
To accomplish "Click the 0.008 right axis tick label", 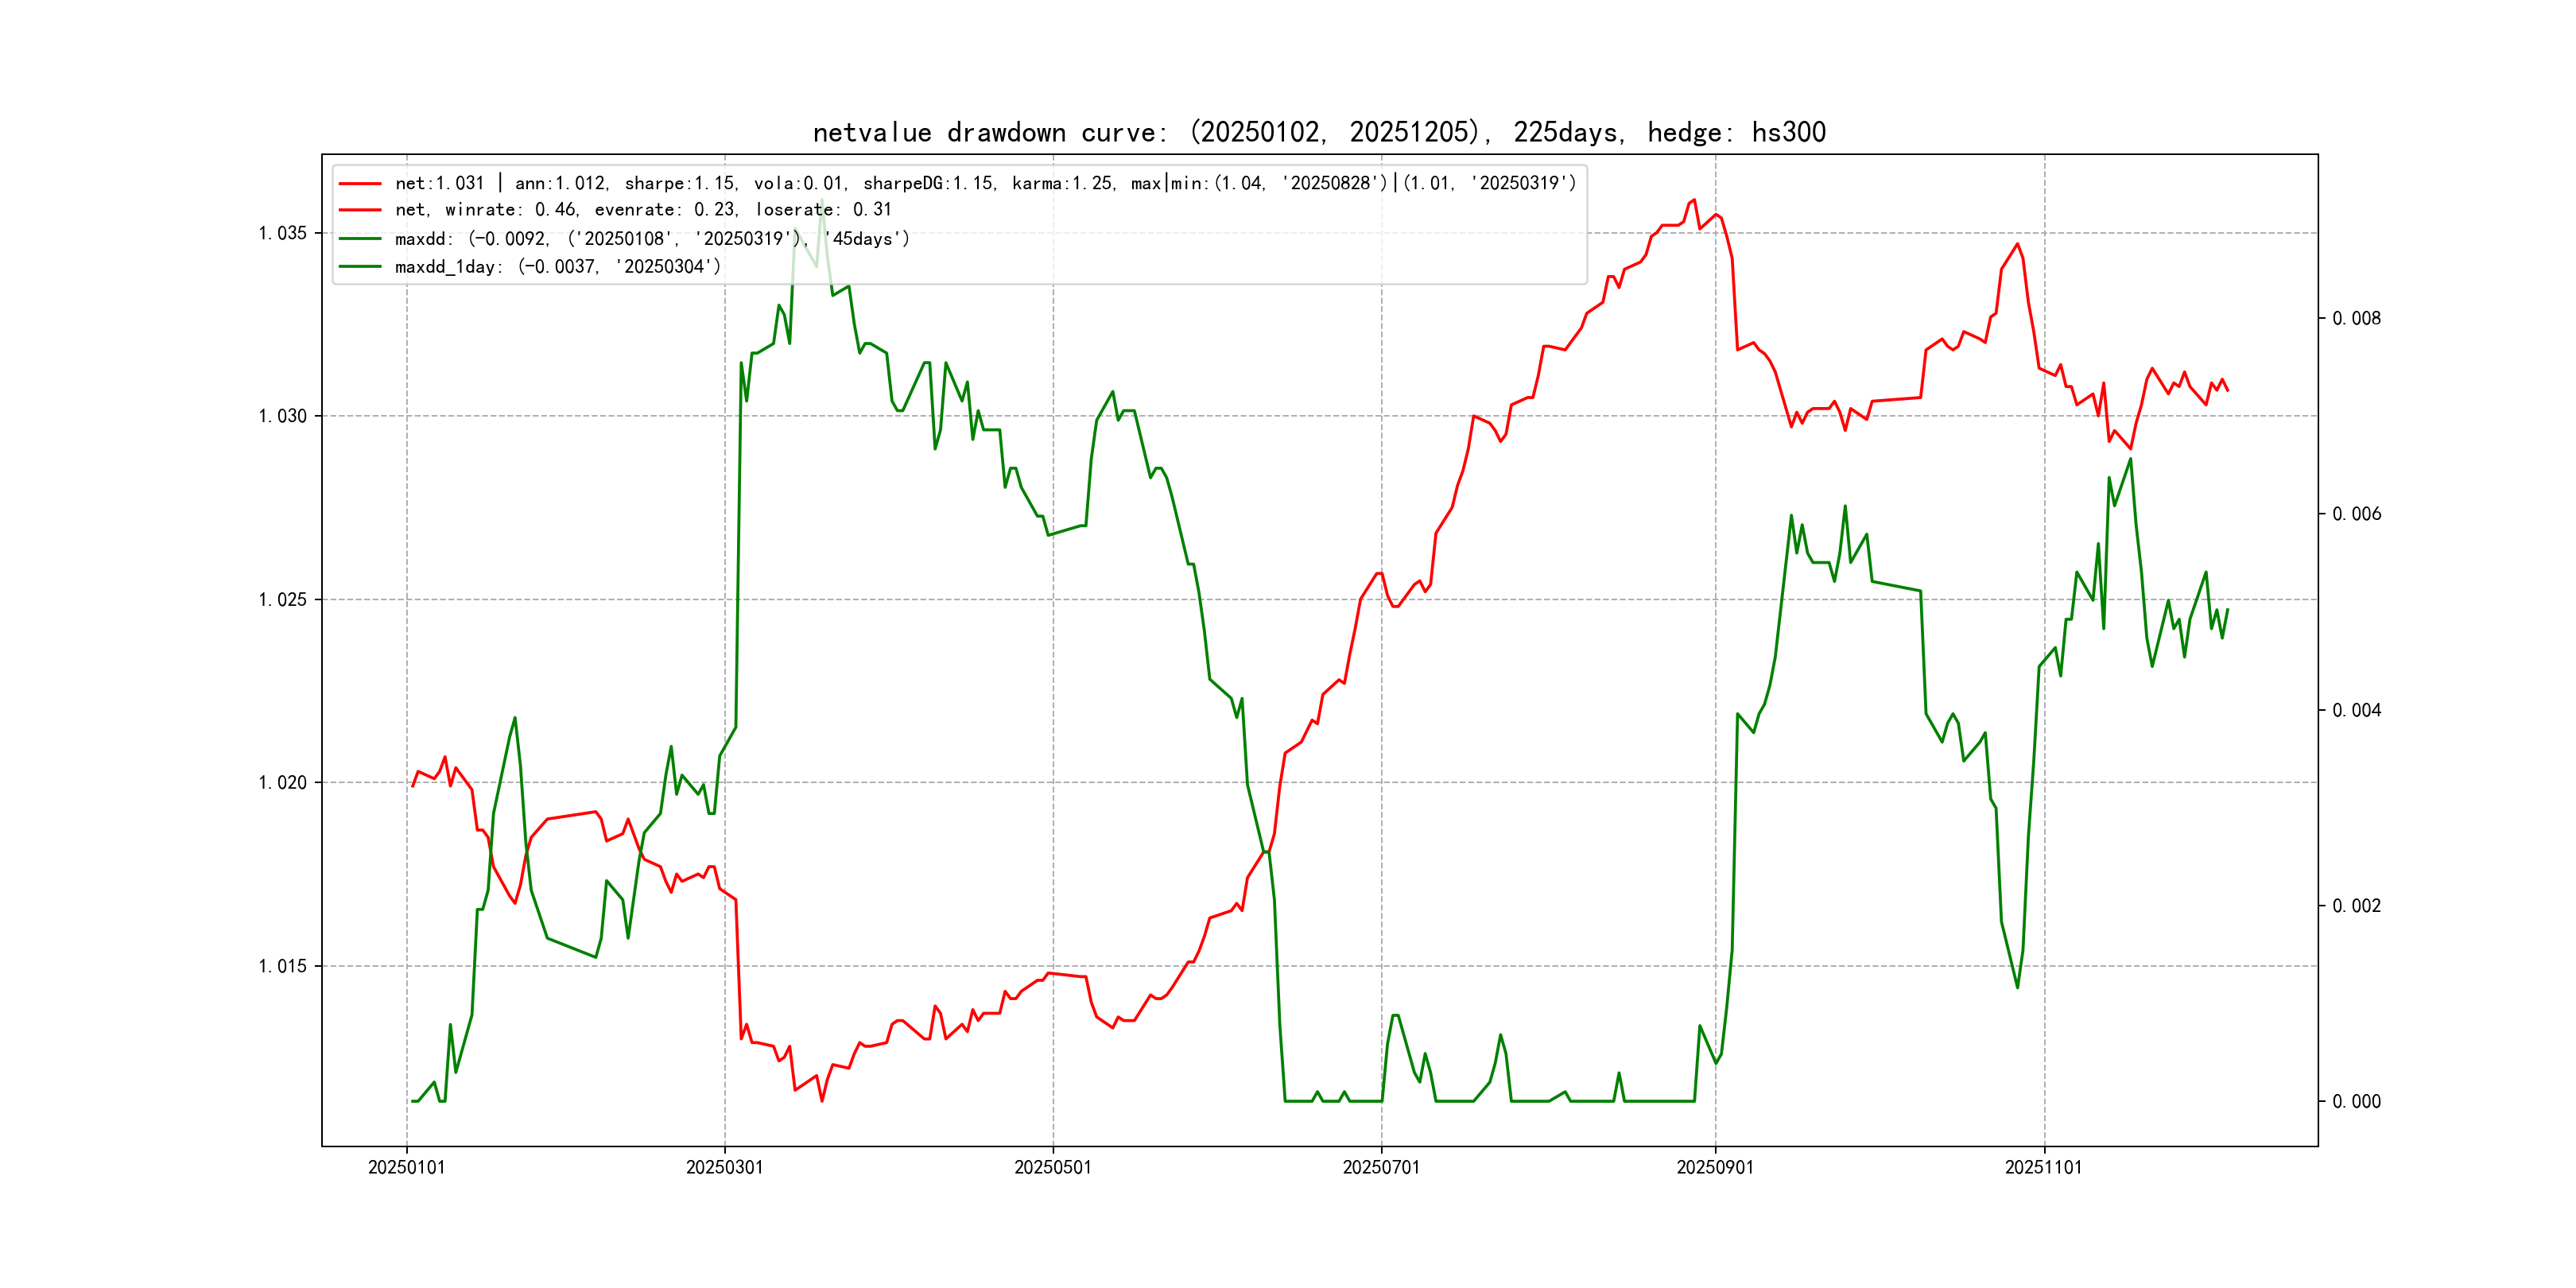I will click(2356, 318).
